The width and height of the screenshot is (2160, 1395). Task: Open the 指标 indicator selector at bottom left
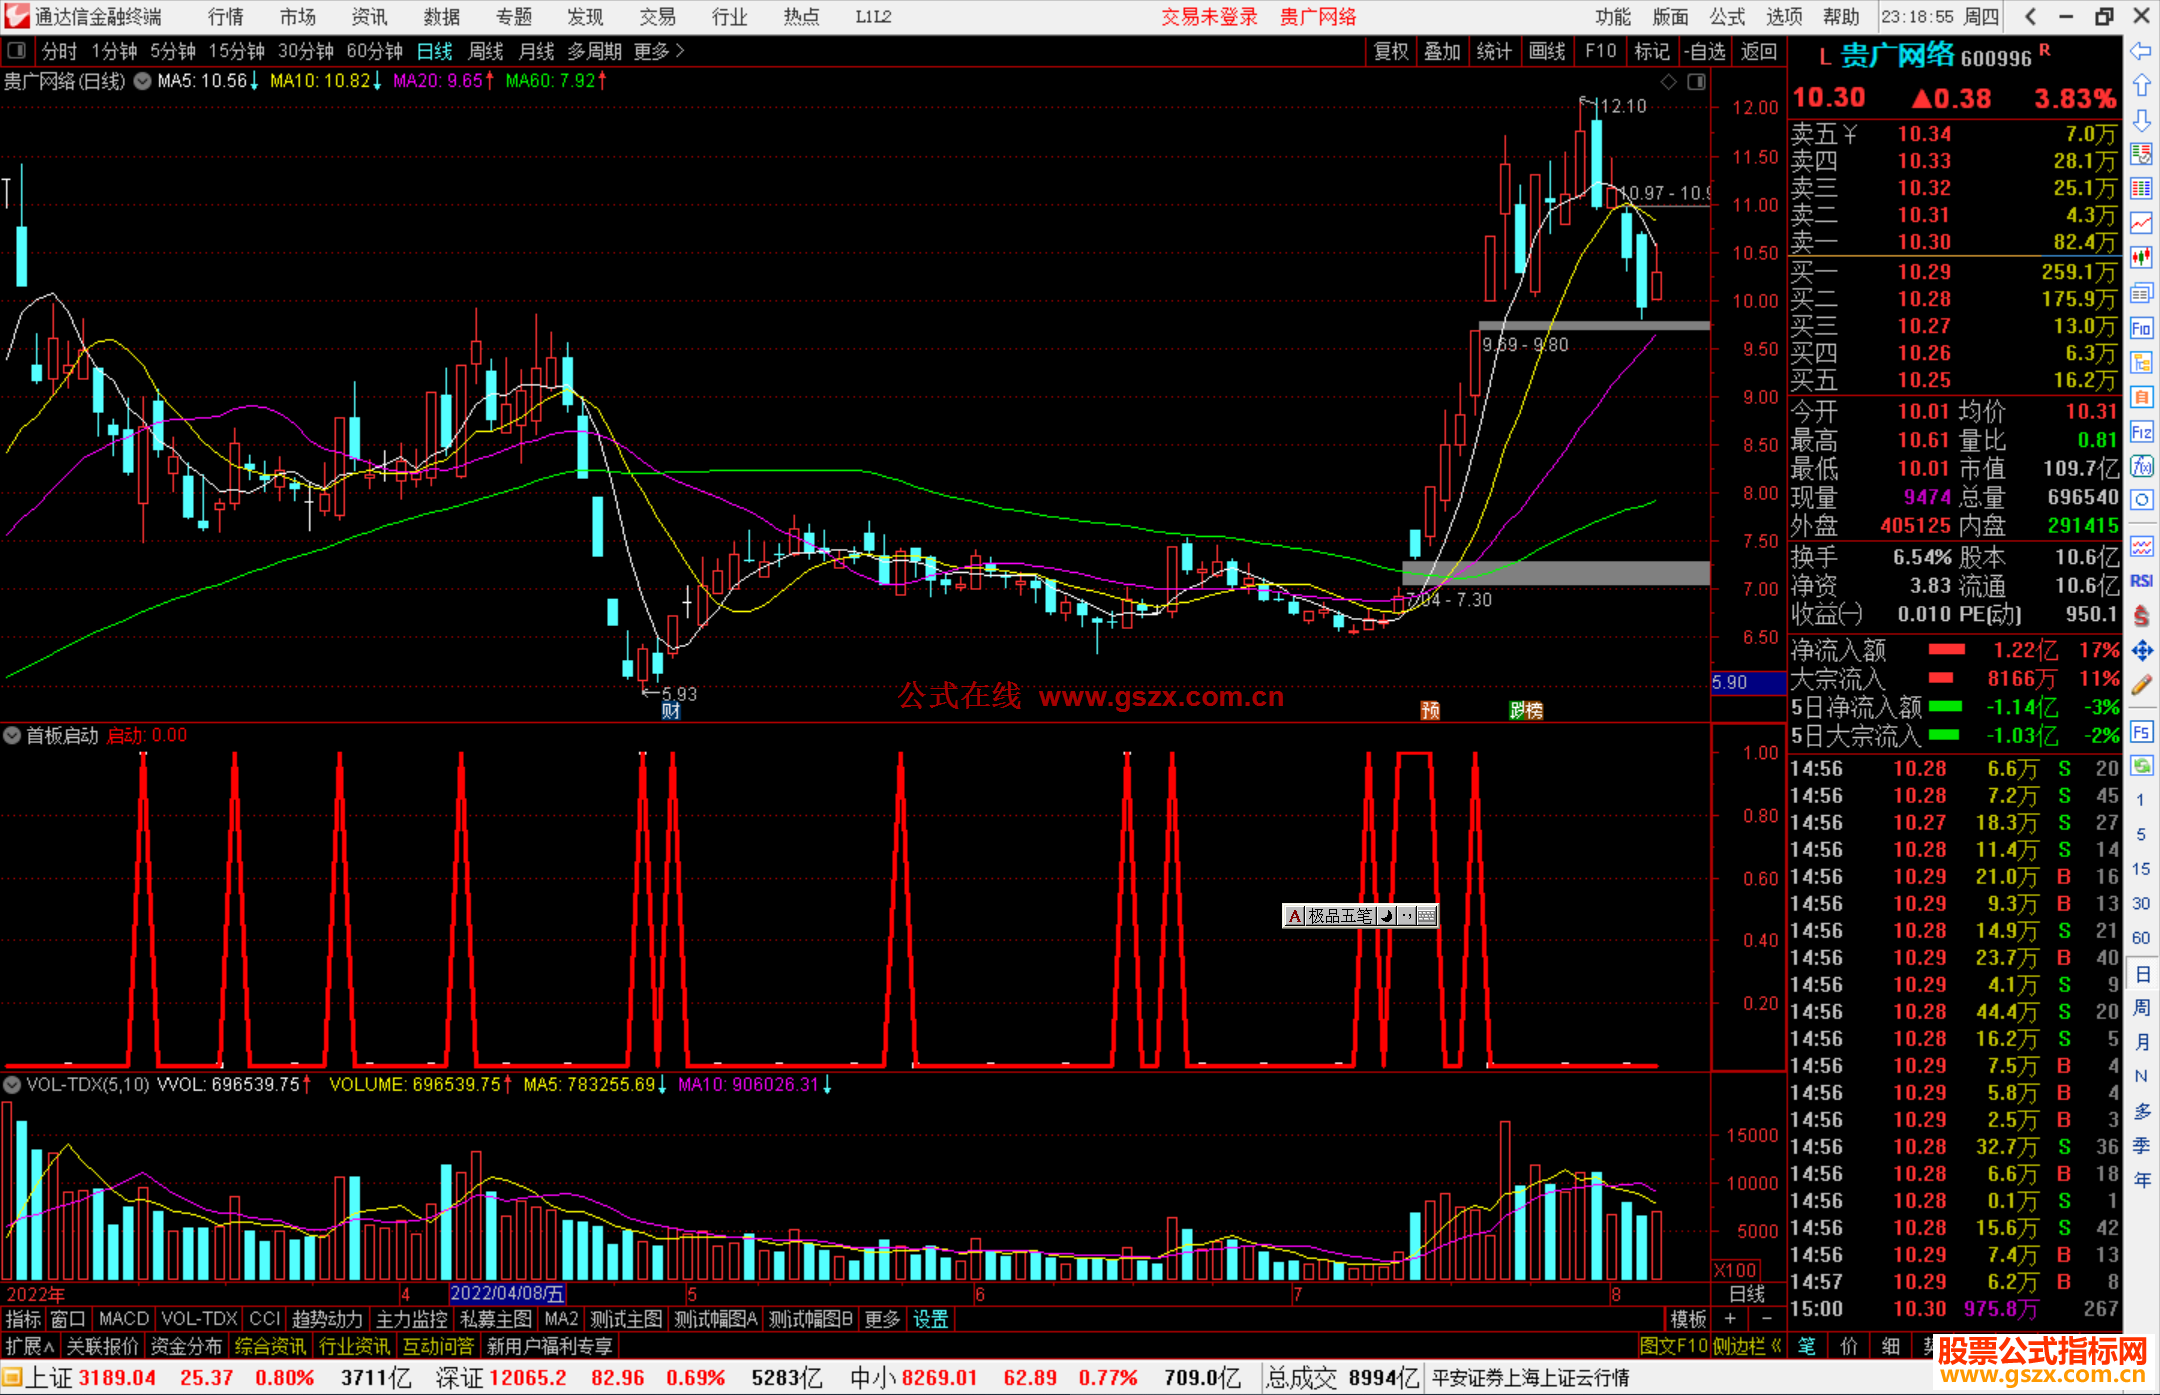point(23,1319)
